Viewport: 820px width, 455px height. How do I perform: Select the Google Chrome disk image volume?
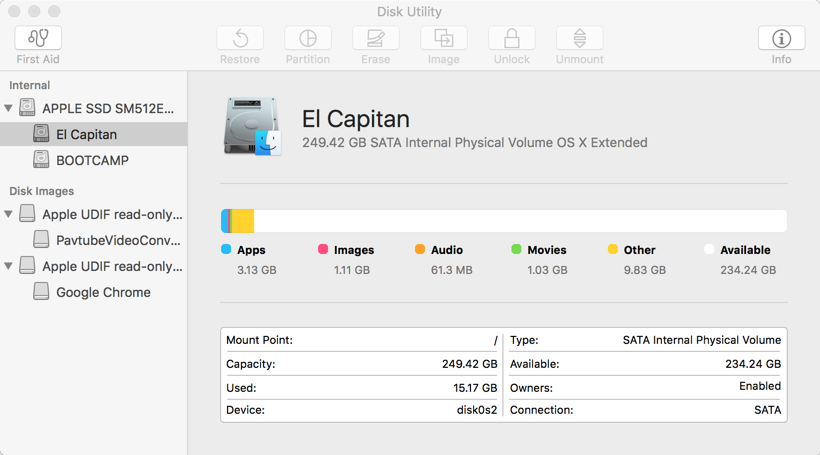pyautogui.click(x=103, y=292)
